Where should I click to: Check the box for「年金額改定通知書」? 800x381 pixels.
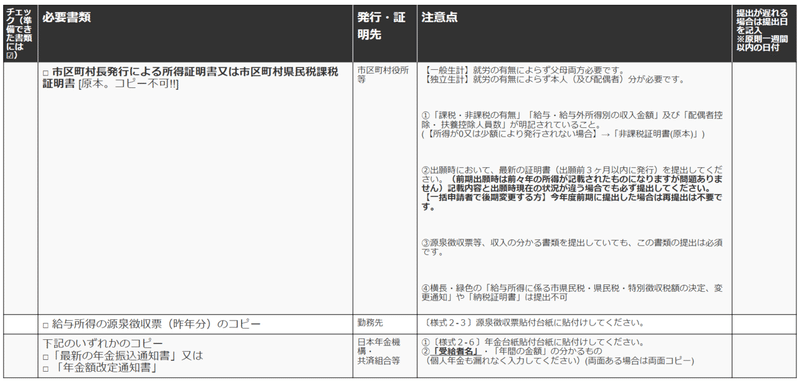pyautogui.click(x=45, y=369)
